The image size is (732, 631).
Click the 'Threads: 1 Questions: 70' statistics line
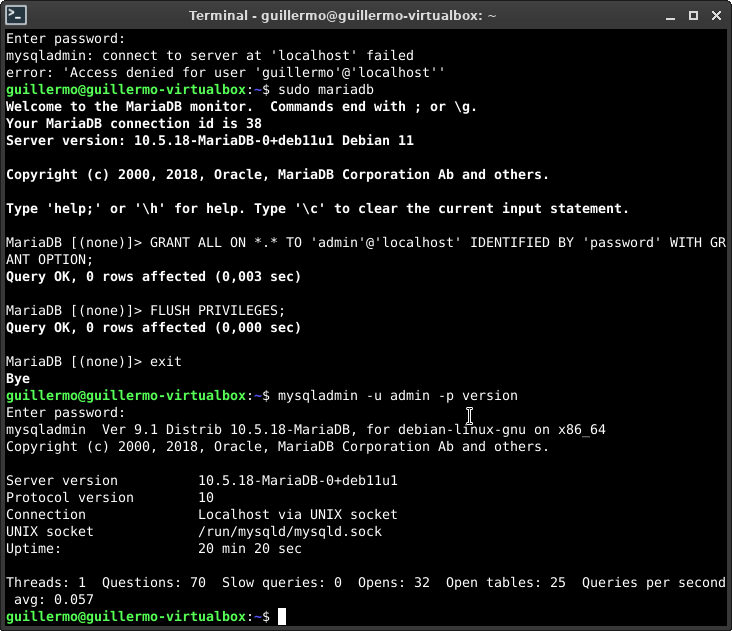tap(100, 583)
